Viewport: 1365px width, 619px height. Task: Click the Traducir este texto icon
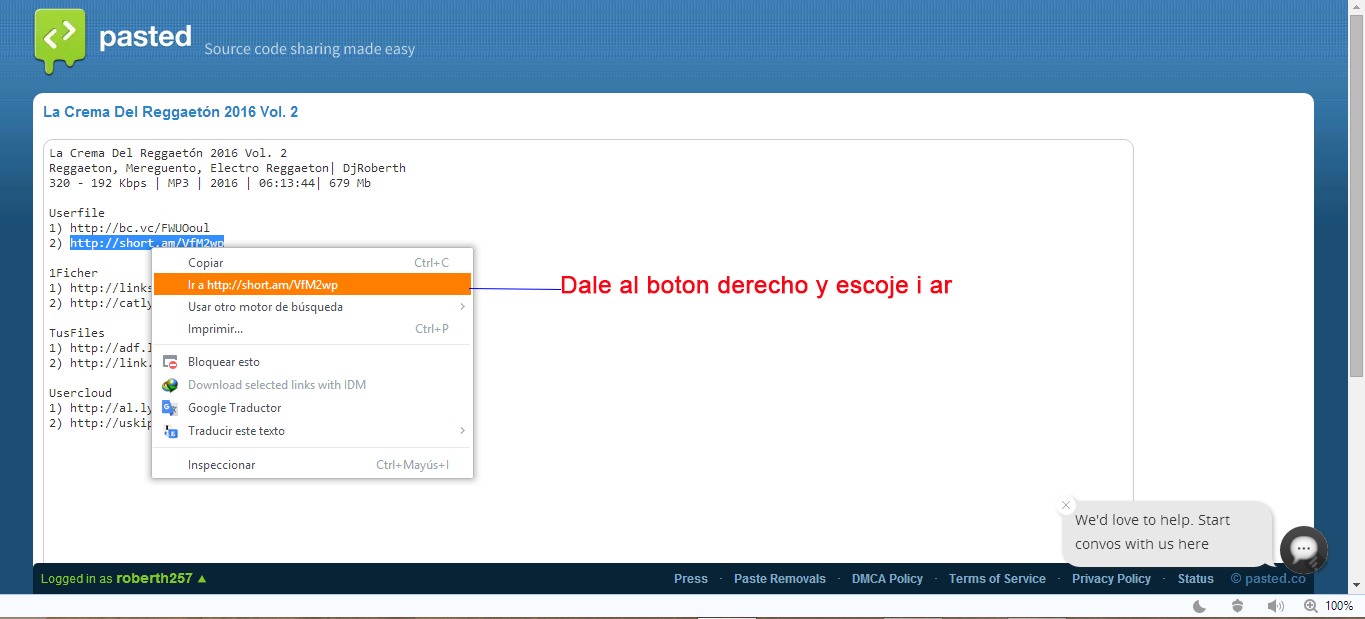coord(170,430)
